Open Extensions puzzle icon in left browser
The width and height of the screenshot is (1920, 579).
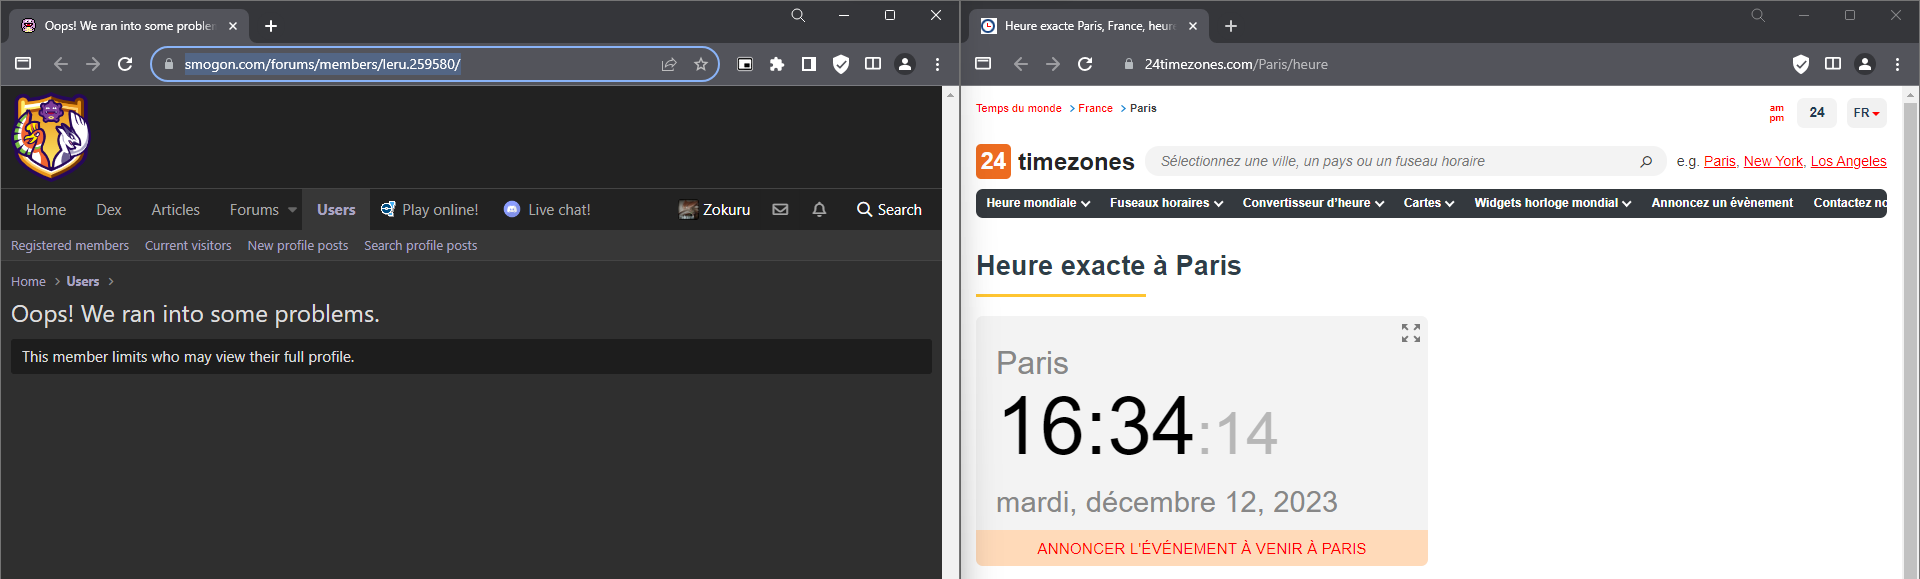(x=777, y=64)
